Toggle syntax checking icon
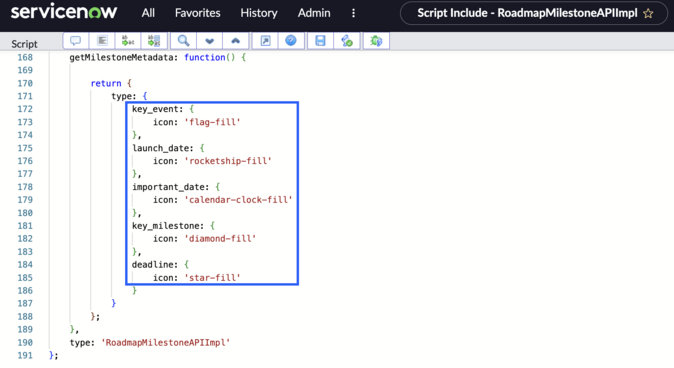This screenshot has height=368, width=674. 346,41
